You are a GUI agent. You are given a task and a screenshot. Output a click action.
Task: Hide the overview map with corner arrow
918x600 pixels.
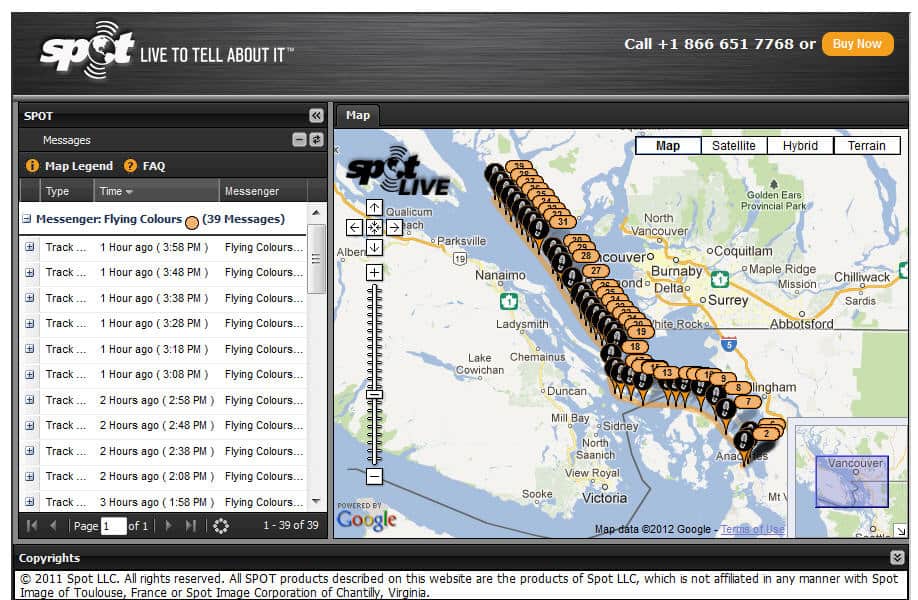pyautogui.click(x=900, y=531)
